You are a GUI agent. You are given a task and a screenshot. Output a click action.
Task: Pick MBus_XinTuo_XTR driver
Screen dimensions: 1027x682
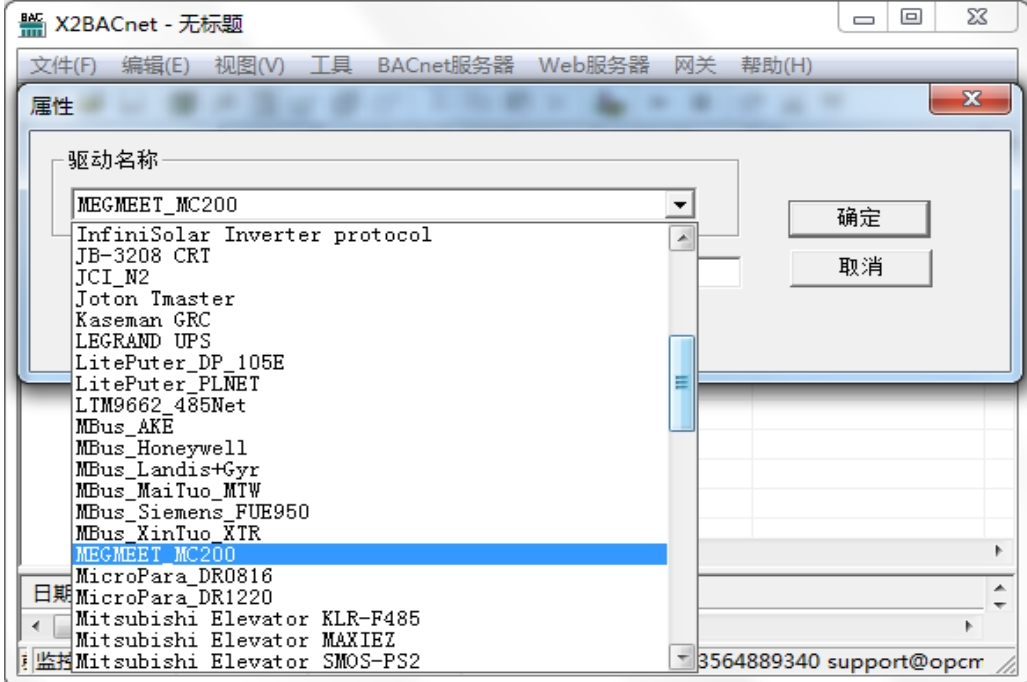pos(370,533)
